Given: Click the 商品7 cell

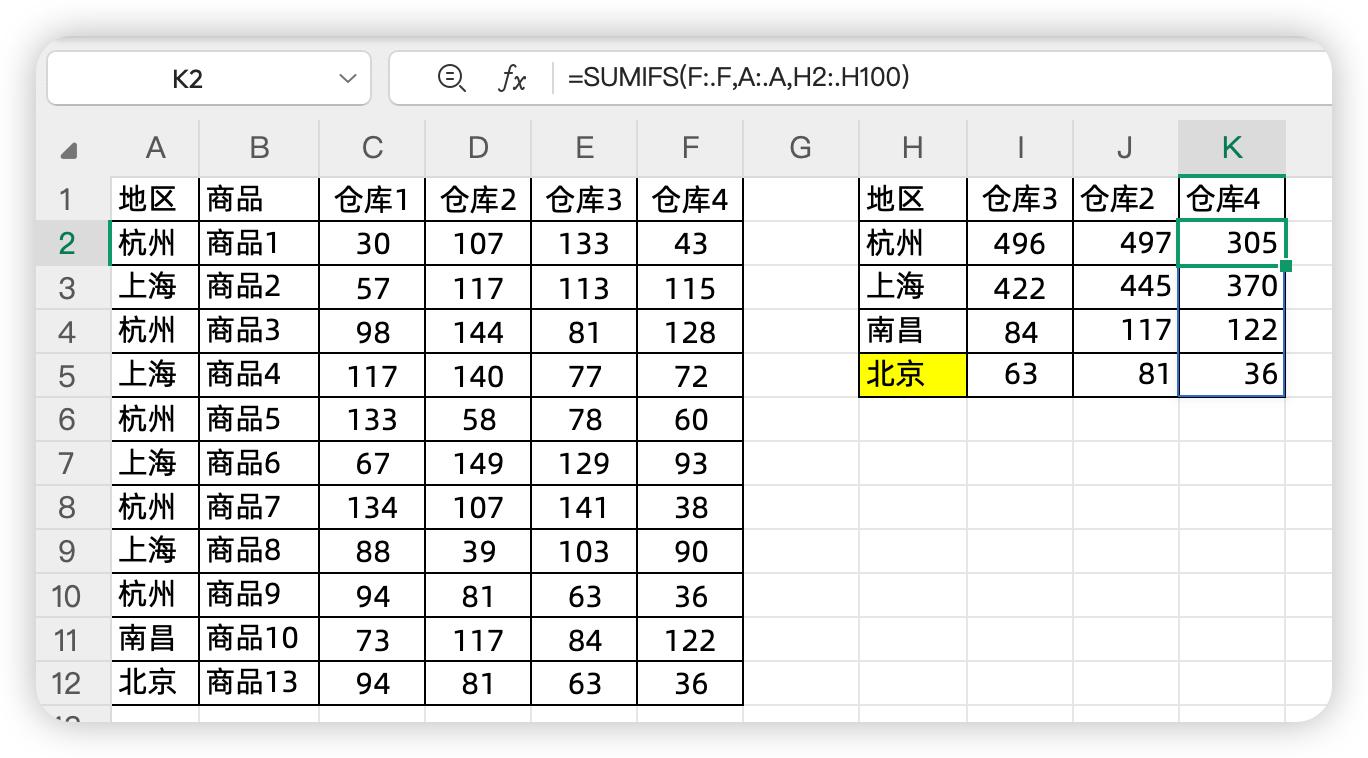Looking at the screenshot, I should click(259, 507).
